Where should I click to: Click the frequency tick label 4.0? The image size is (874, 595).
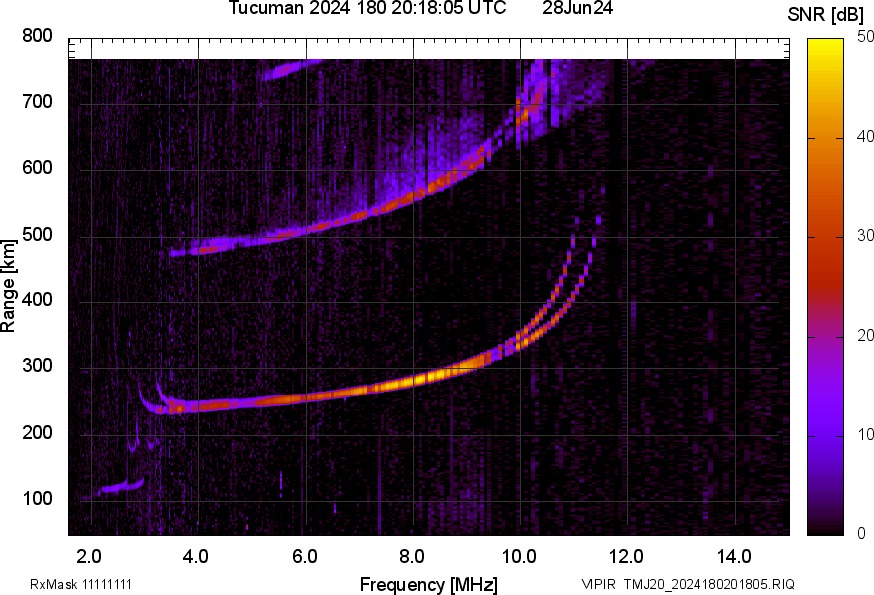(x=196, y=557)
